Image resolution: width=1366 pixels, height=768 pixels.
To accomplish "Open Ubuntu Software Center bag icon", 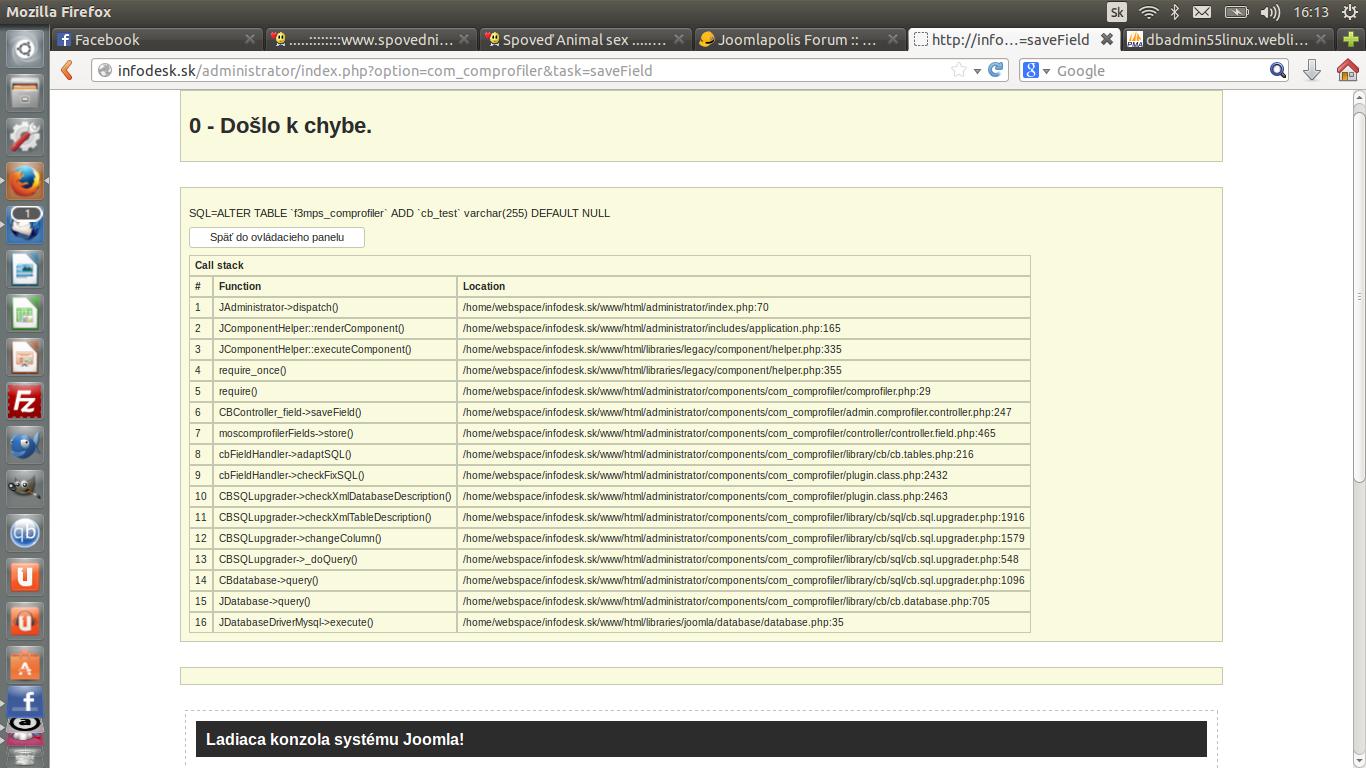I will (x=25, y=666).
